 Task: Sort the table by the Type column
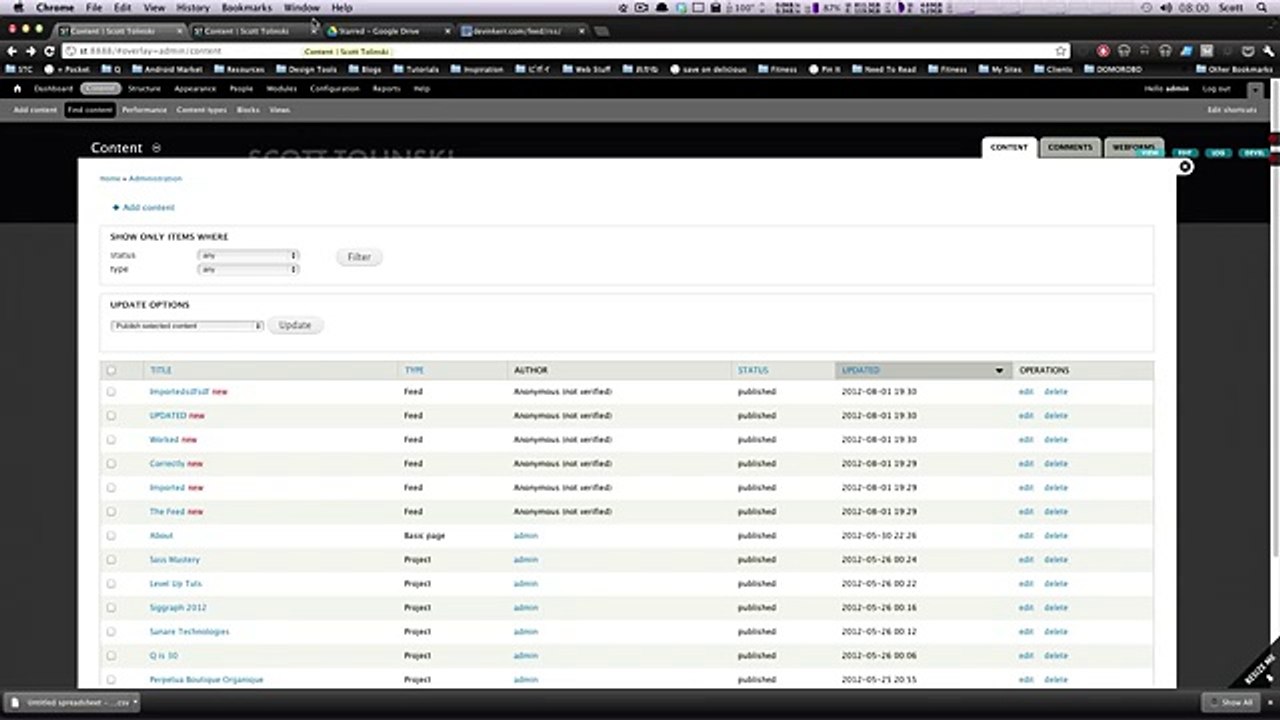[x=414, y=370]
